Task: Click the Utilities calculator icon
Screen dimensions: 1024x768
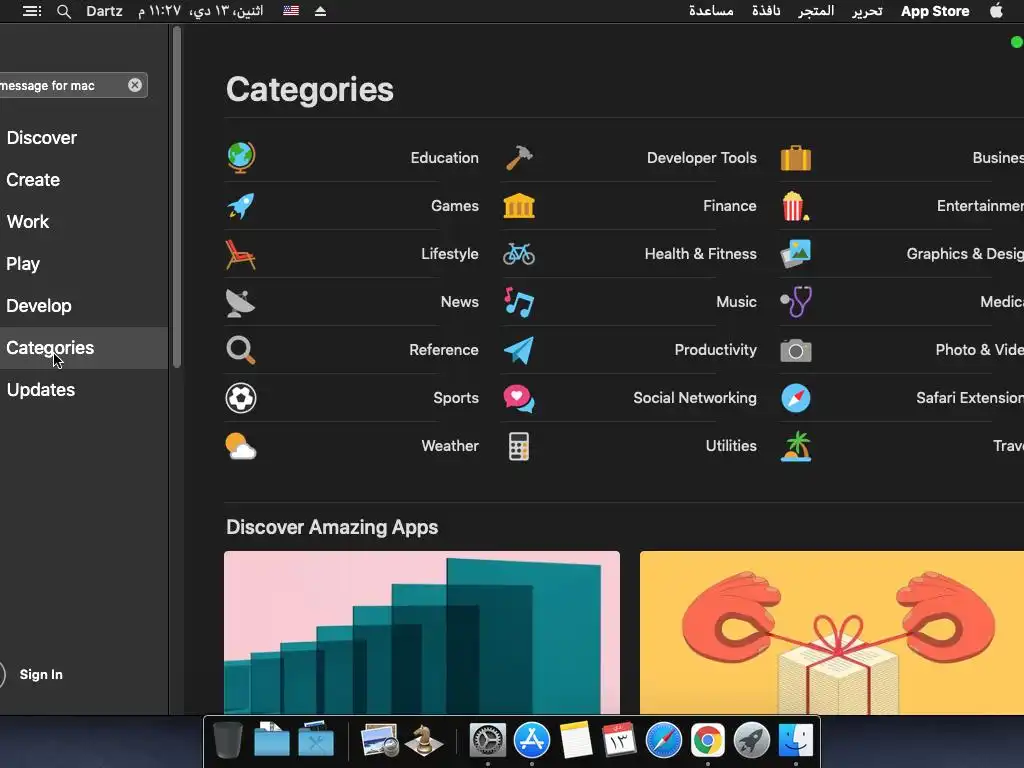Action: 519,446
